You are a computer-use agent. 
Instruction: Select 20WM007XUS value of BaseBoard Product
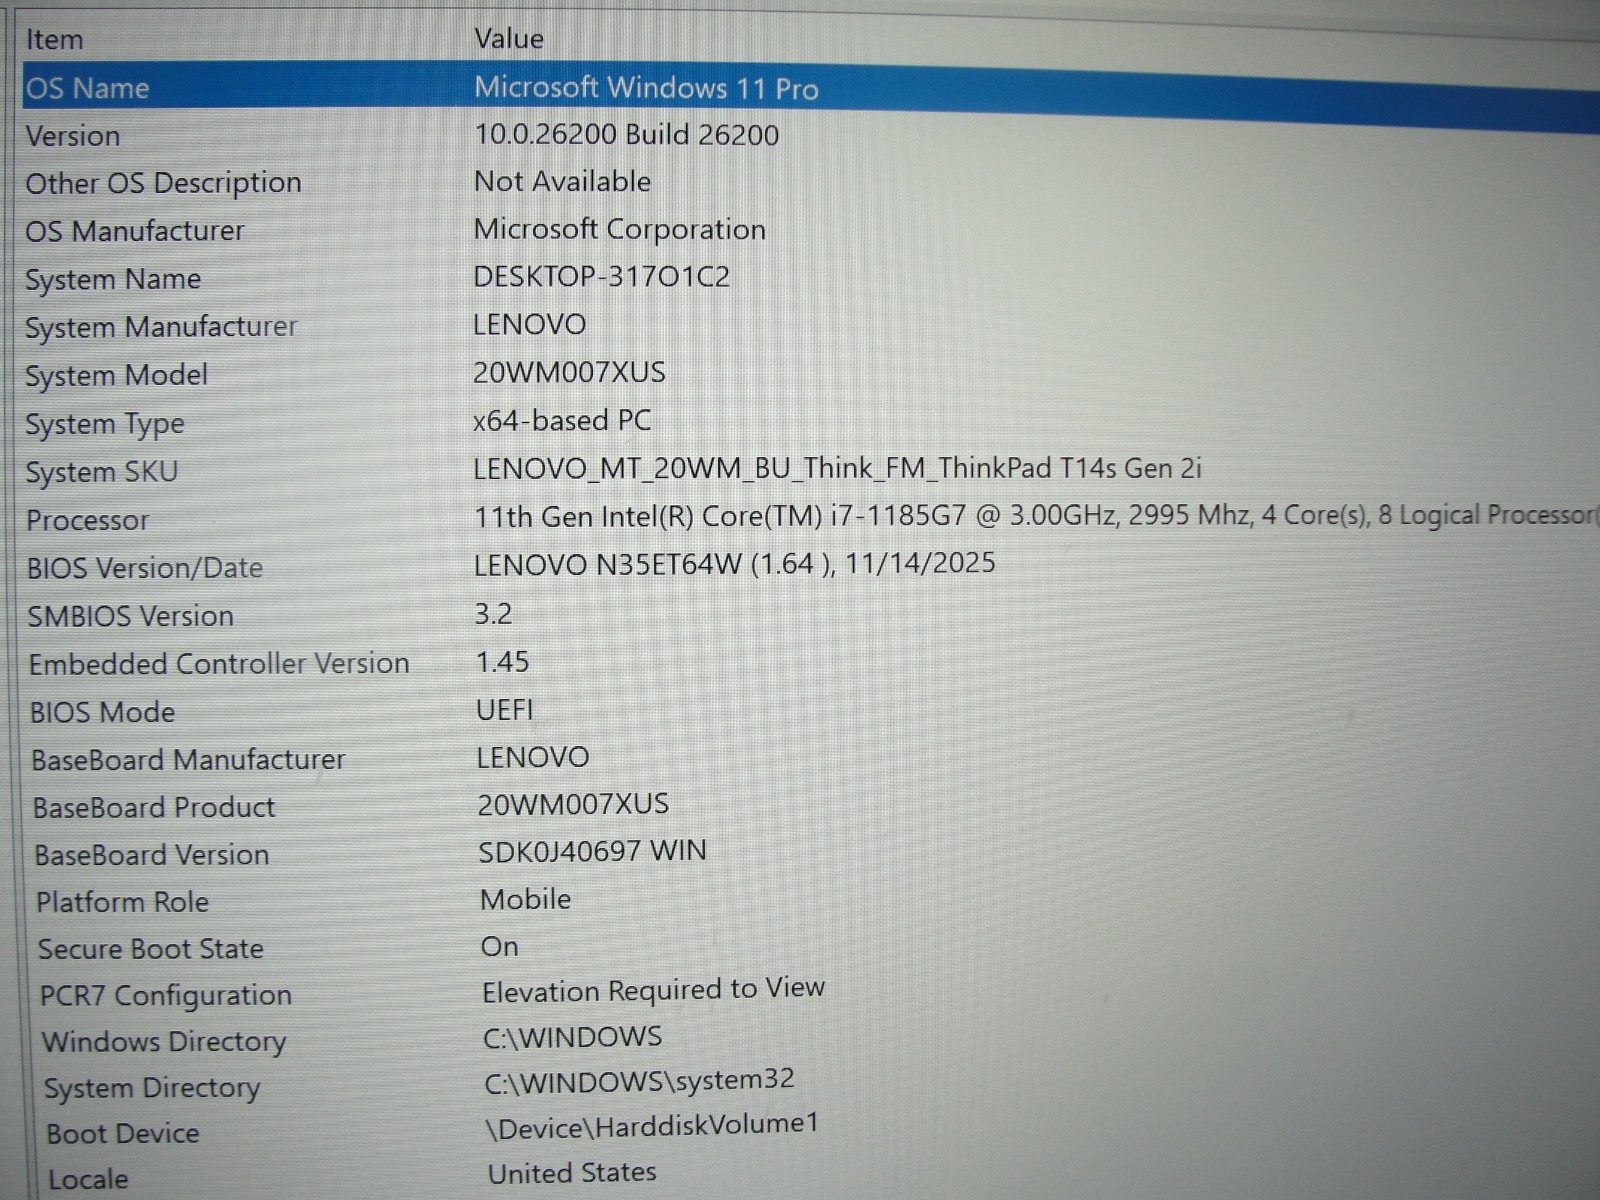pos(573,804)
